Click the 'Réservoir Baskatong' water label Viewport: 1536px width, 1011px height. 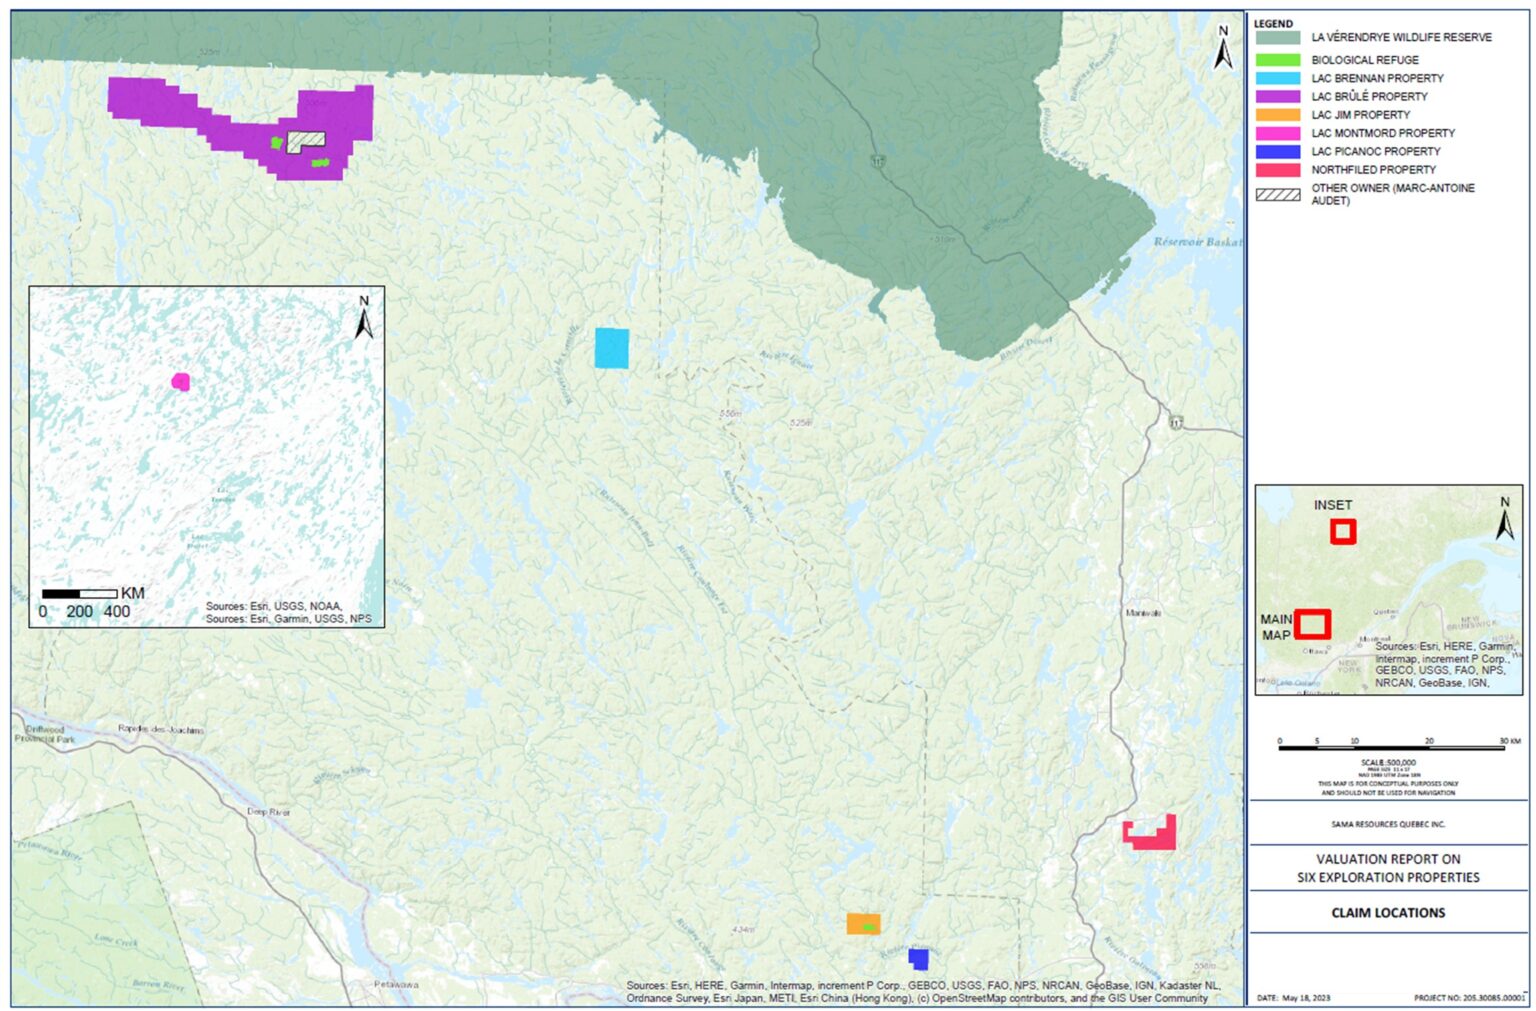click(x=1197, y=242)
